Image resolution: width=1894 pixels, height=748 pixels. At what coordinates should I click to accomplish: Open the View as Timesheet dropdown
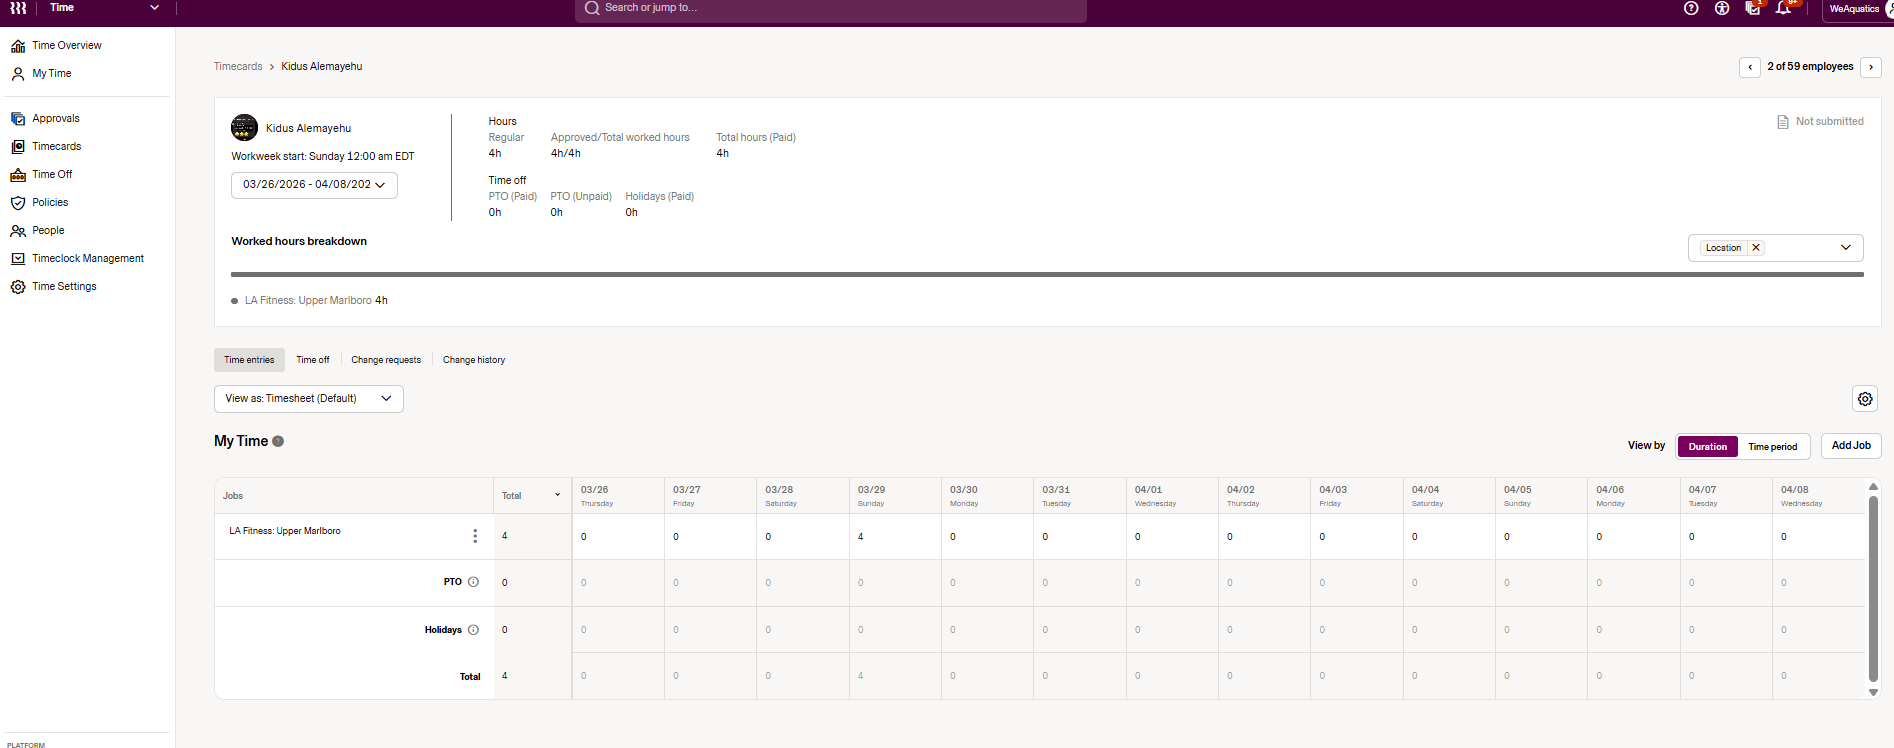click(x=308, y=399)
